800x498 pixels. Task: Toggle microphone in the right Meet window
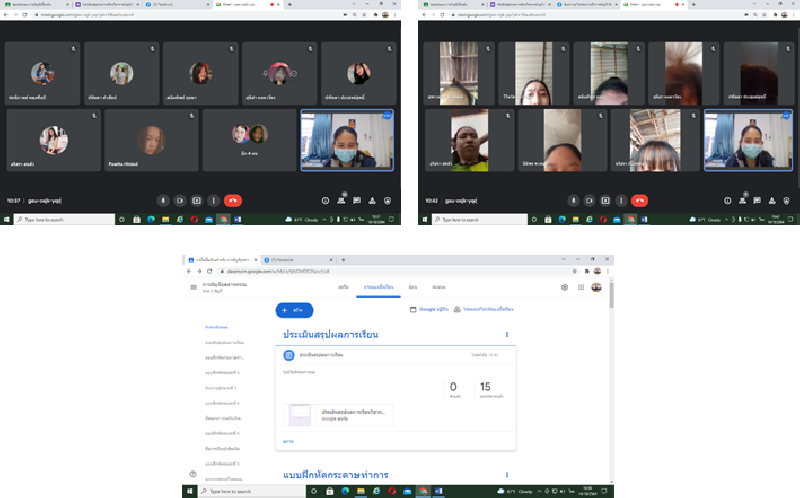pos(573,200)
